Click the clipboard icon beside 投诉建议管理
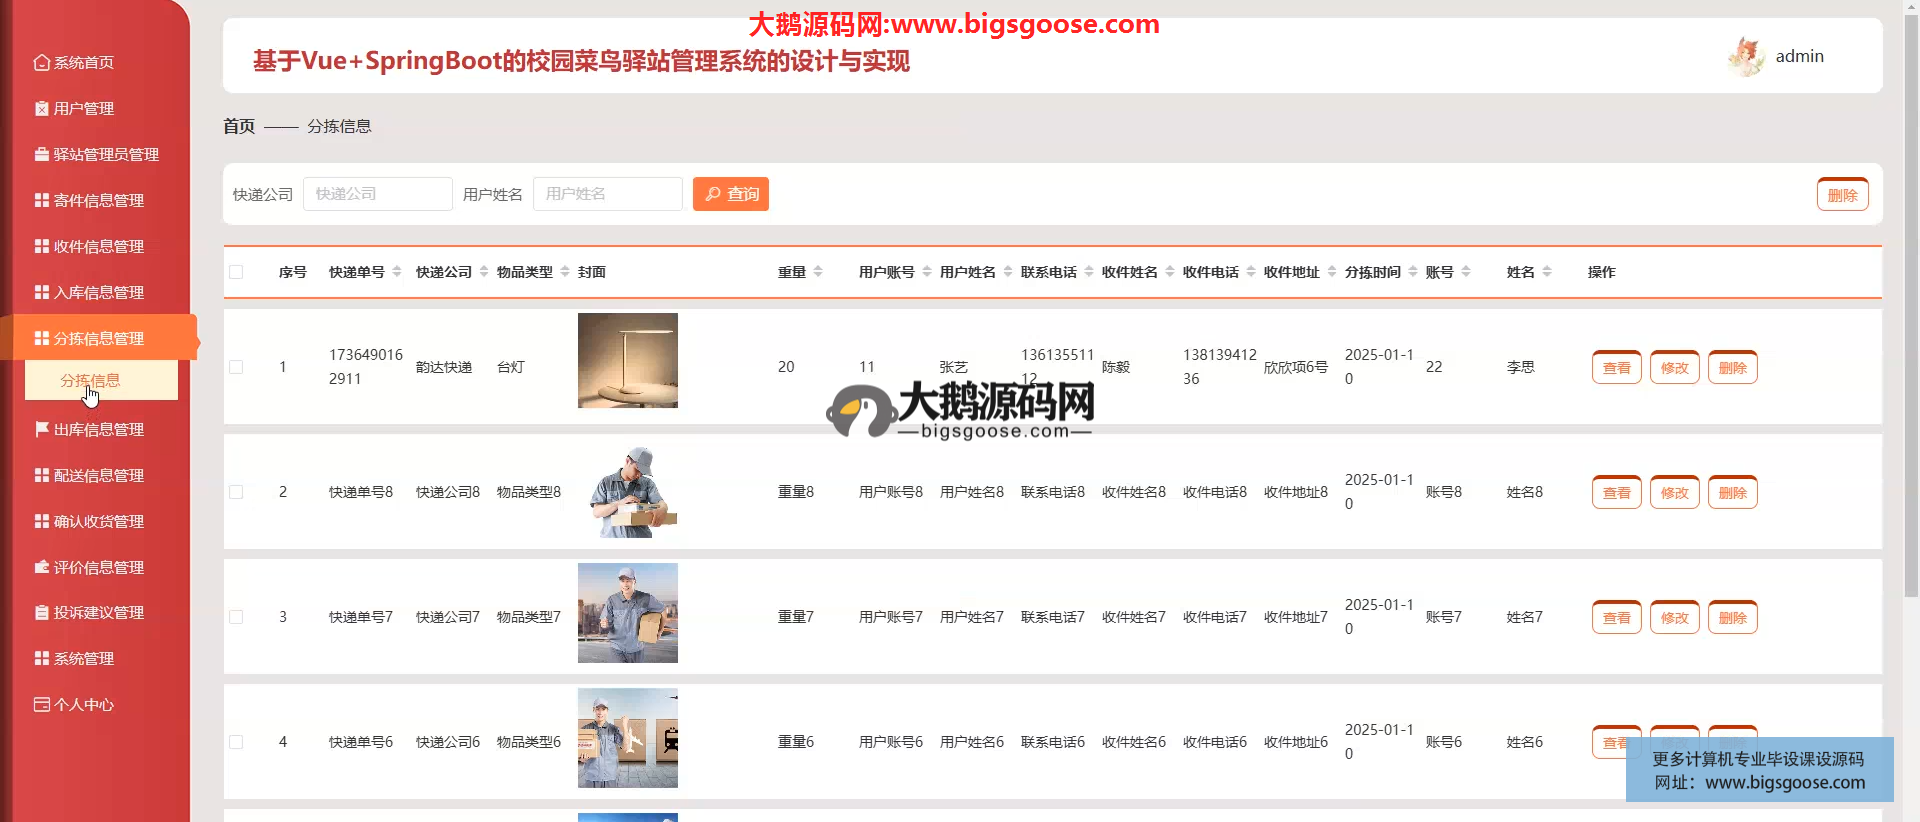Viewport: 1920px width, 822px height. pos(41,613)
